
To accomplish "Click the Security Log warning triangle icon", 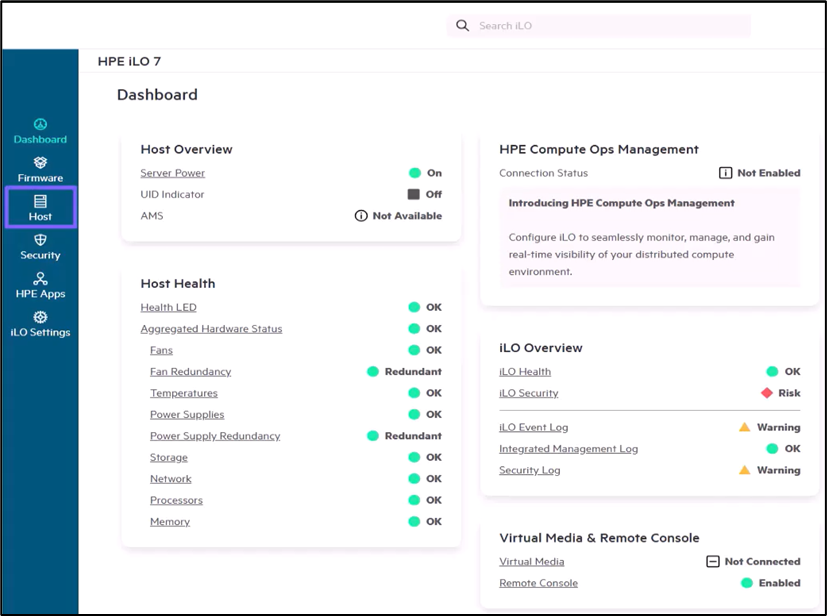I will click(745, 469).
